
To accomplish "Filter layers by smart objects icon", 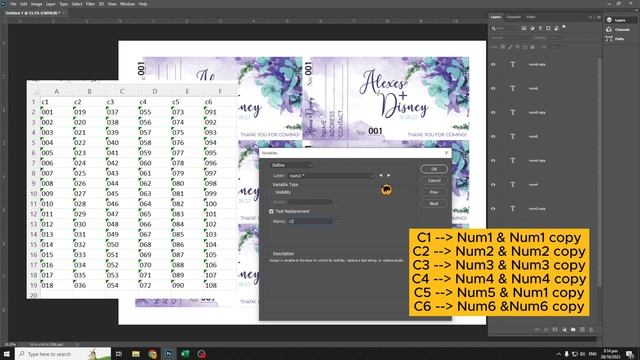I will (556, 28).
